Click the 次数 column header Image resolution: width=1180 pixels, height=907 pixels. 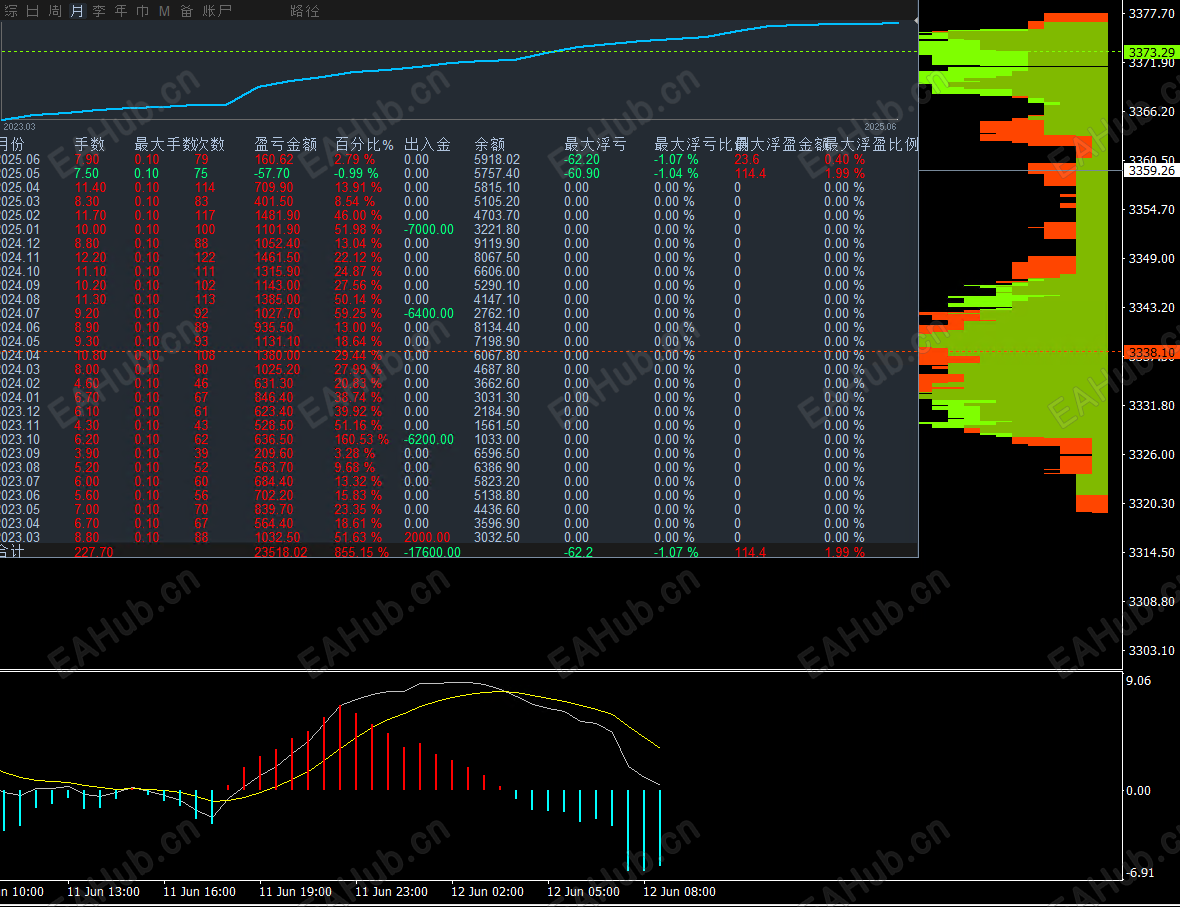[x=210, y=145]
